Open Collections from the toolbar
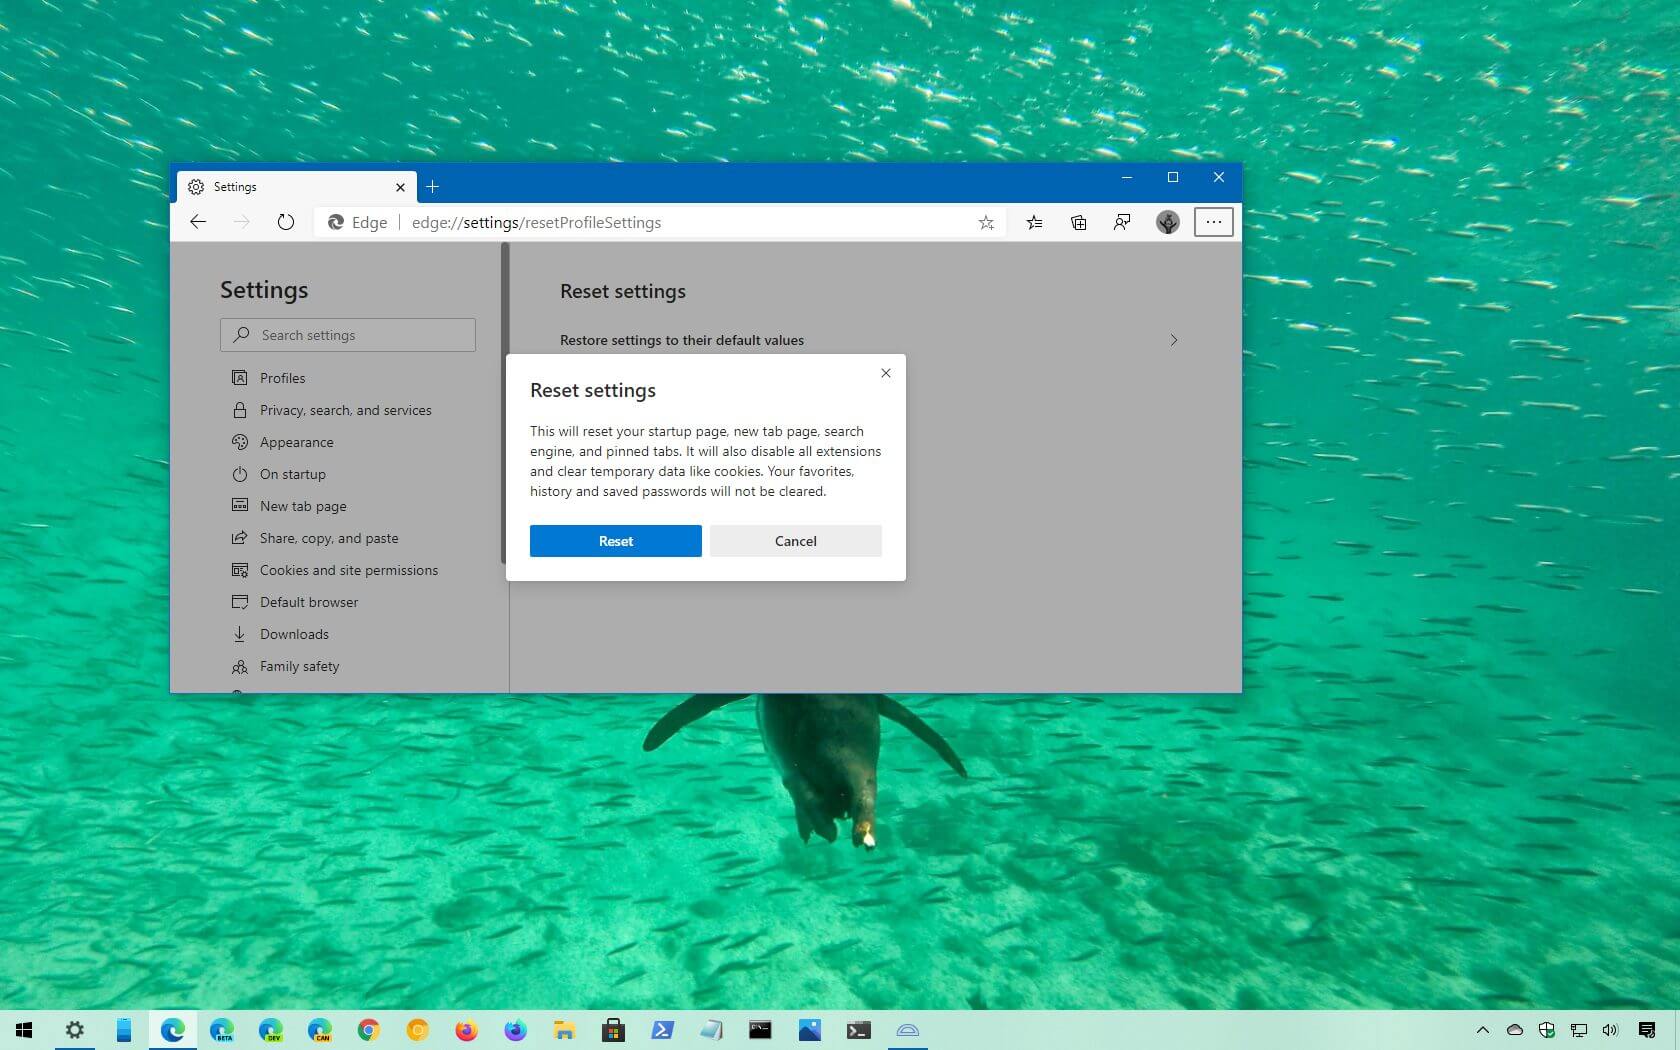1680x1050 pixels. [1078, 222]
